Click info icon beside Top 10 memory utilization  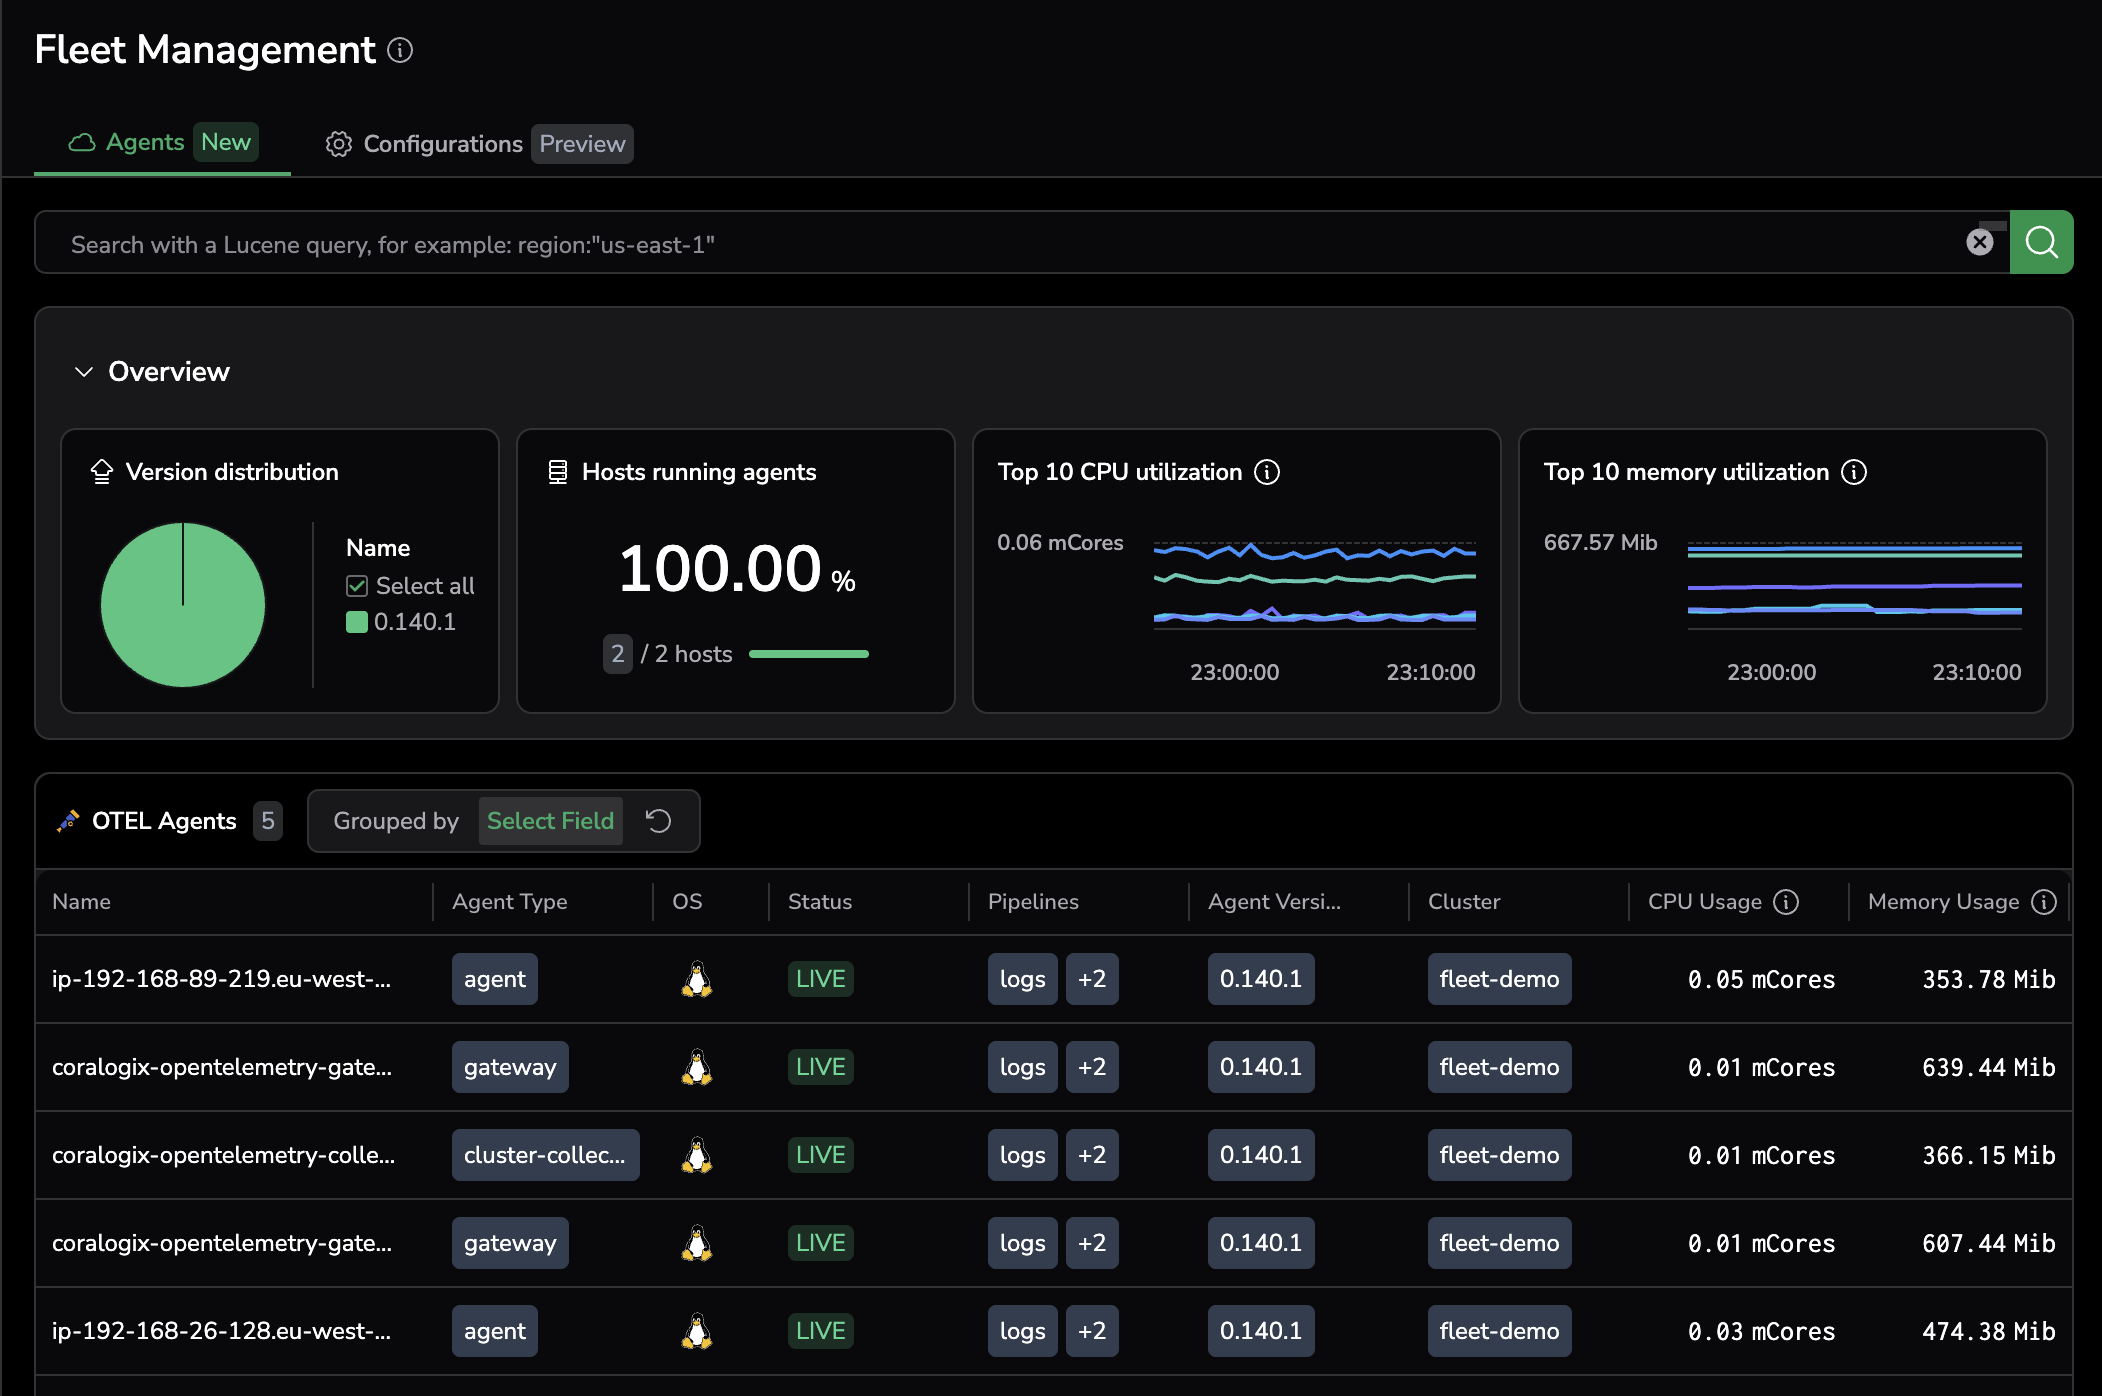click(x=1854, y=472)
